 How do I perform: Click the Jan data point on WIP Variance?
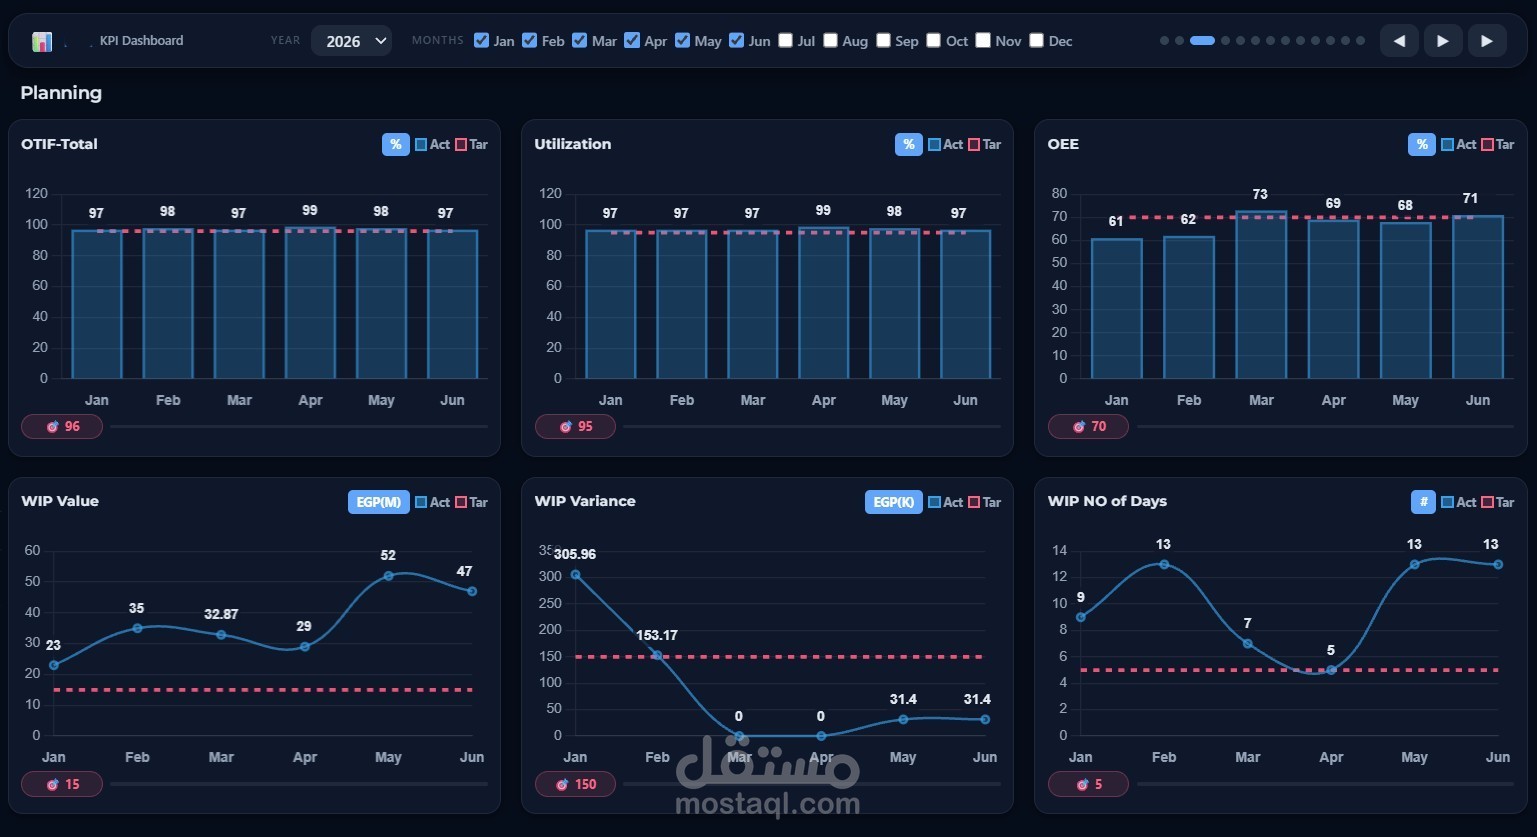575,575
